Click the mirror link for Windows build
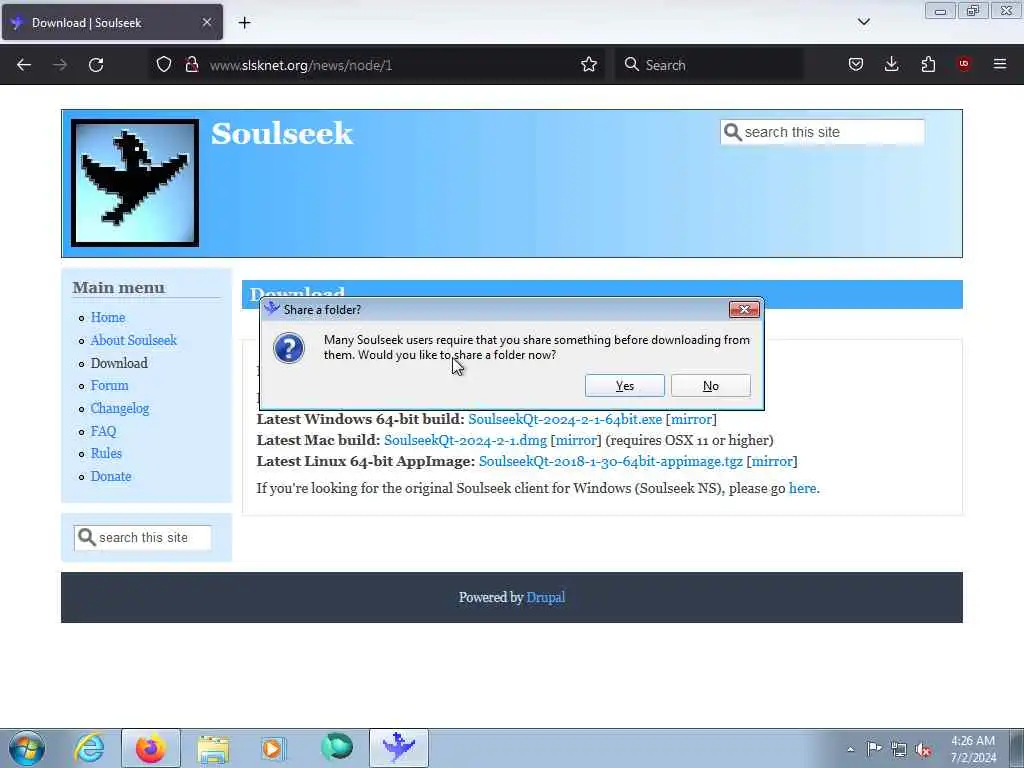This screenshot has width=1024, height=768. pos(691,419)
